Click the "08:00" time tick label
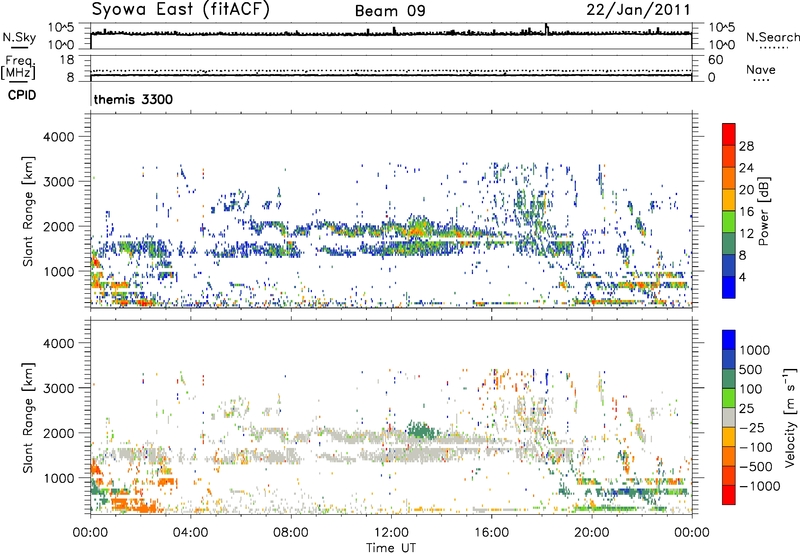This screenshot has width=800, height=554. 291,533
